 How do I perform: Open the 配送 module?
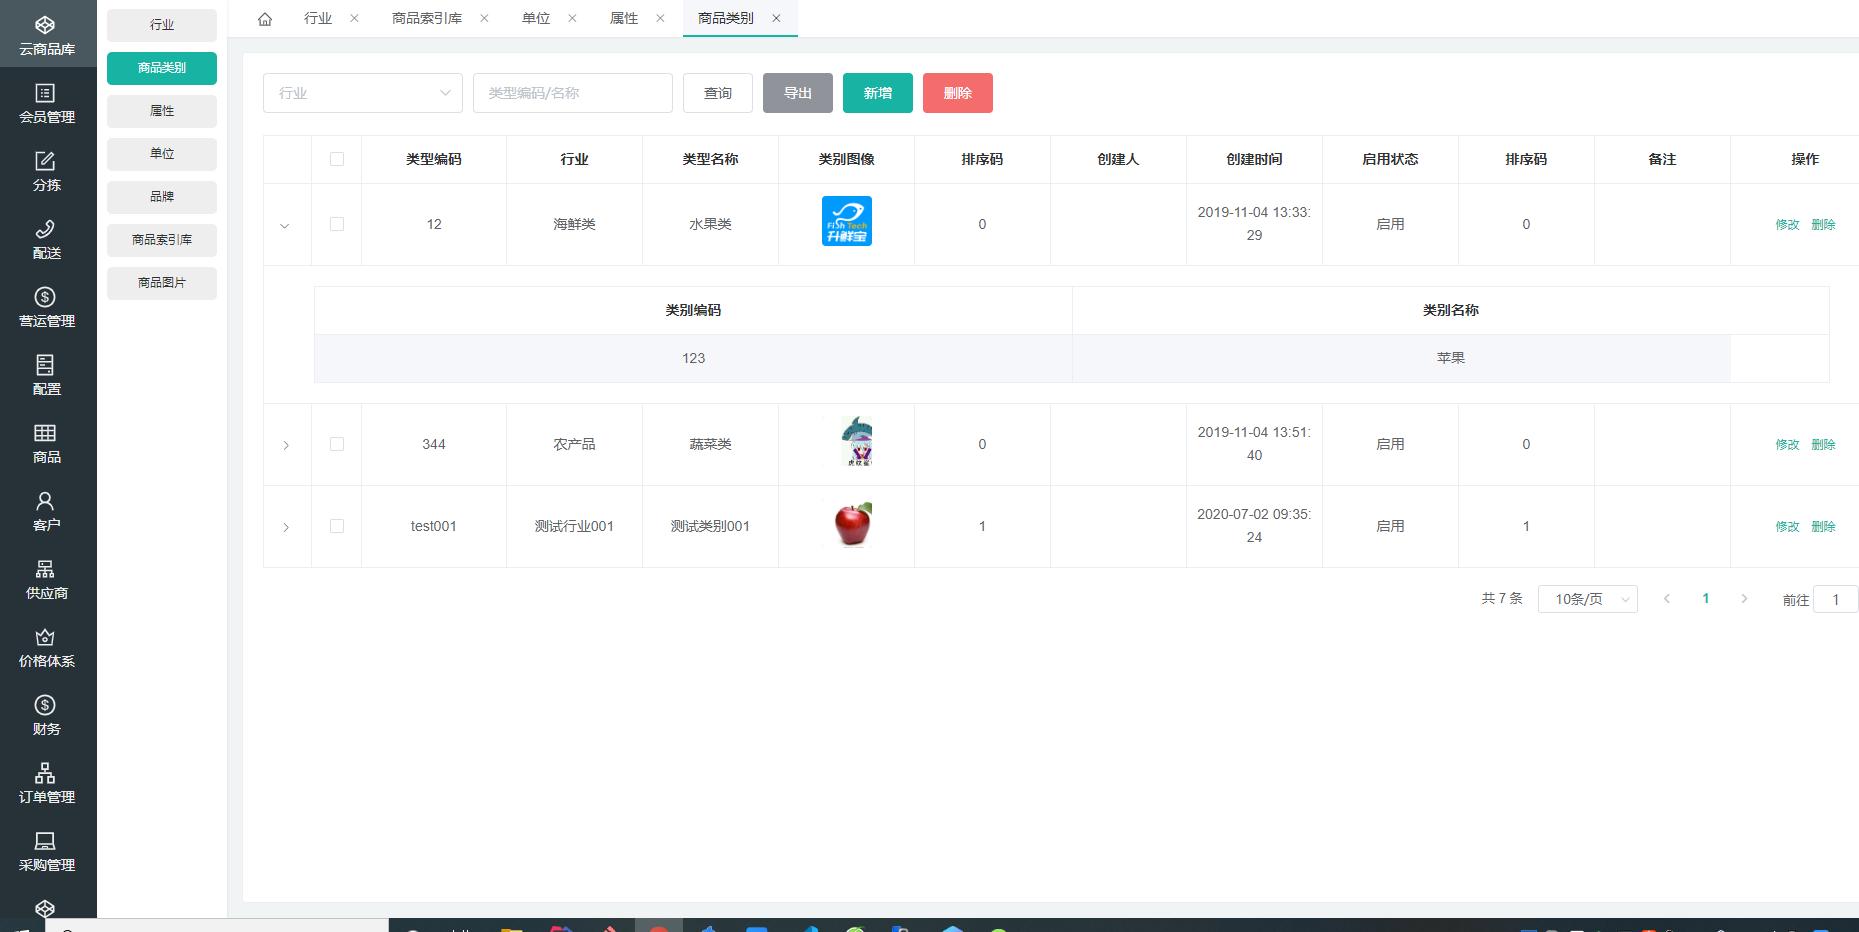coord(45,240)
